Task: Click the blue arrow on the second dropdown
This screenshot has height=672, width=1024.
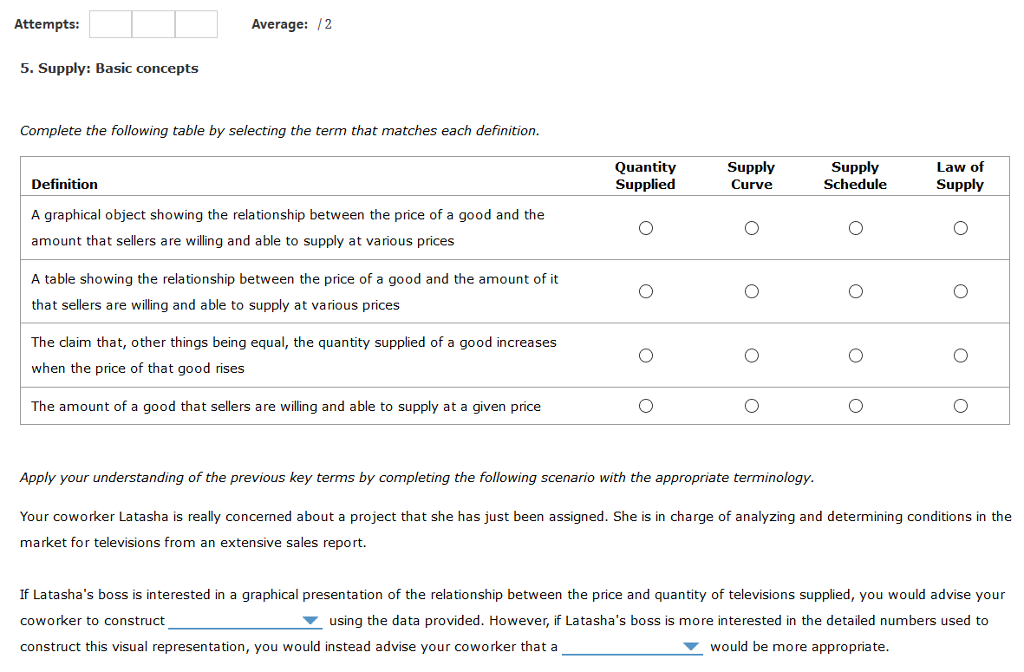Action: 690,646
